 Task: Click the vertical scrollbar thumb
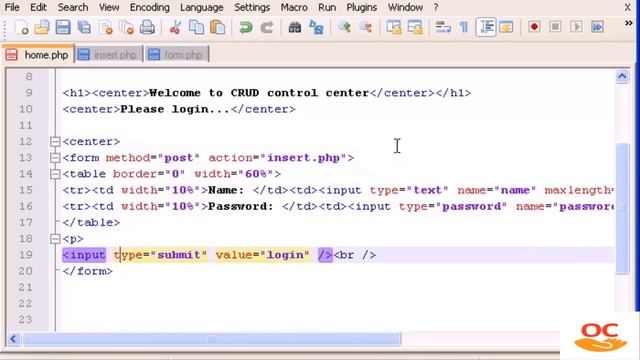(622, 209)
